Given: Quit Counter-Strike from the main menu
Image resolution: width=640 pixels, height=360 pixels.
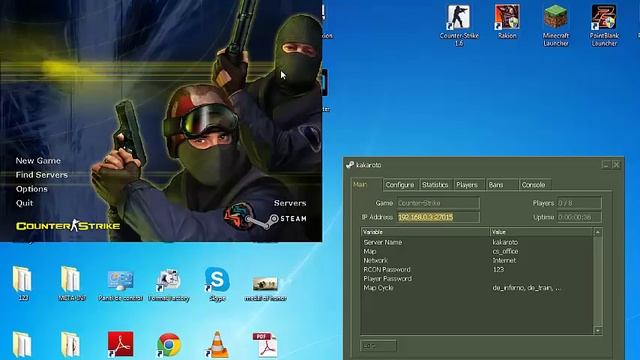Looking at the screenshot, I should [24, 203].
